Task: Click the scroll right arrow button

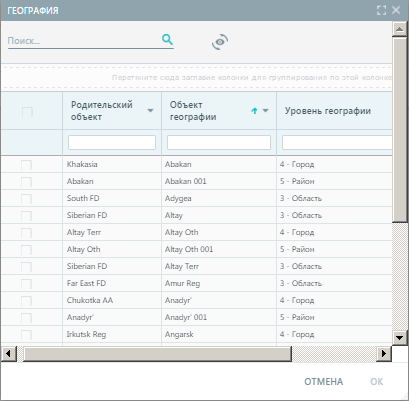Action: [x=384, y=353]
